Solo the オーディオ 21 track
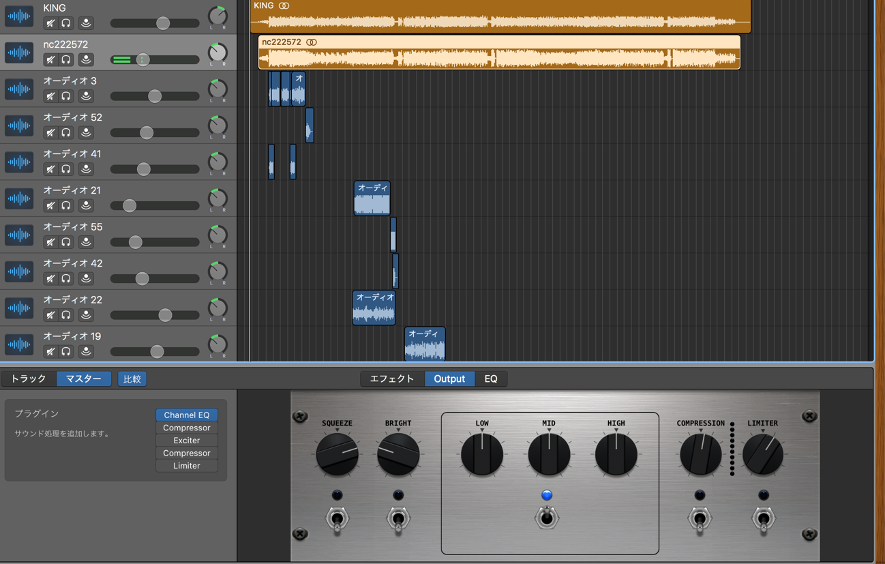This screenshot has width=885, height=564. click(x=66, y=206)
